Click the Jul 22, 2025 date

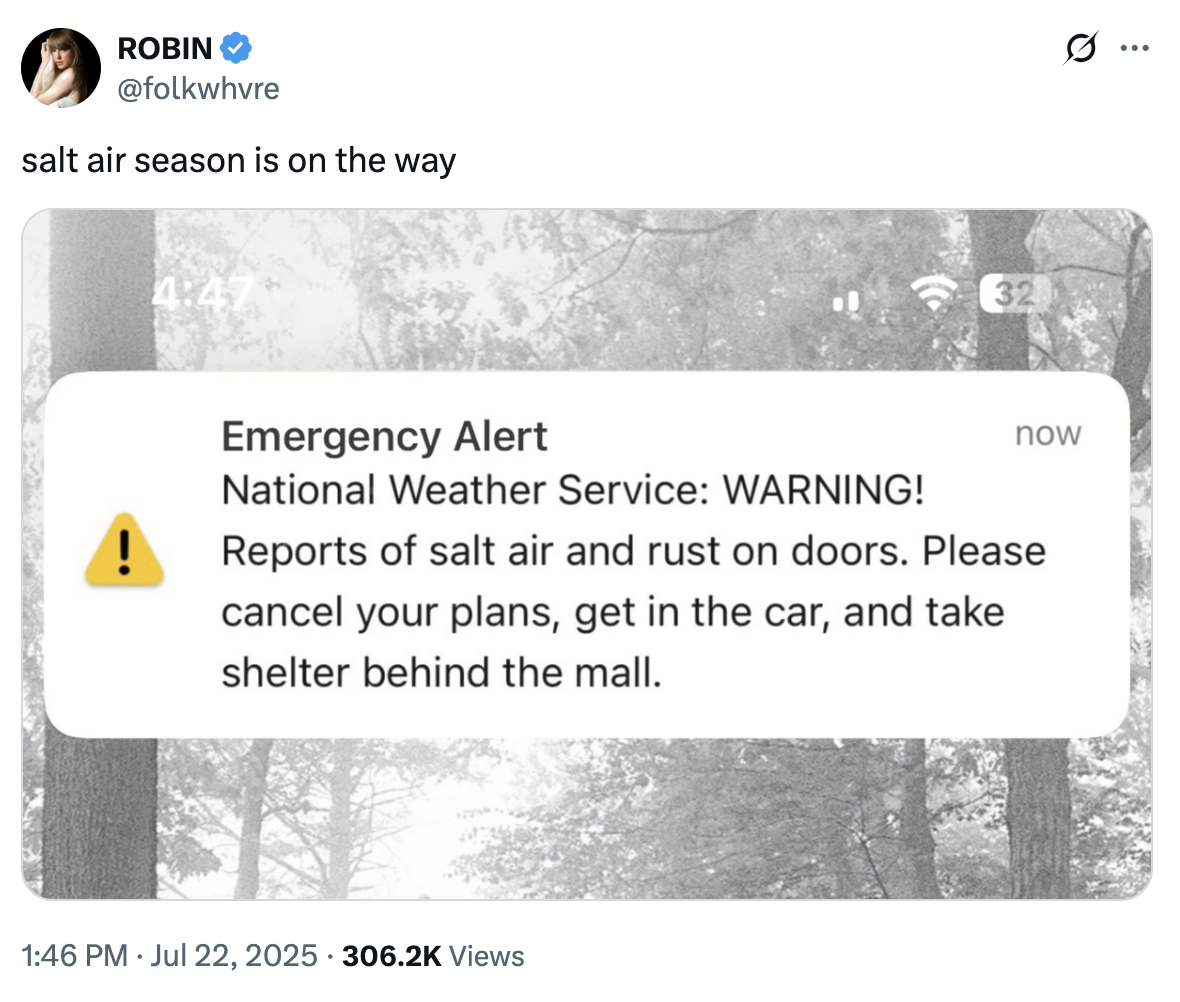[x=234, y=955]
